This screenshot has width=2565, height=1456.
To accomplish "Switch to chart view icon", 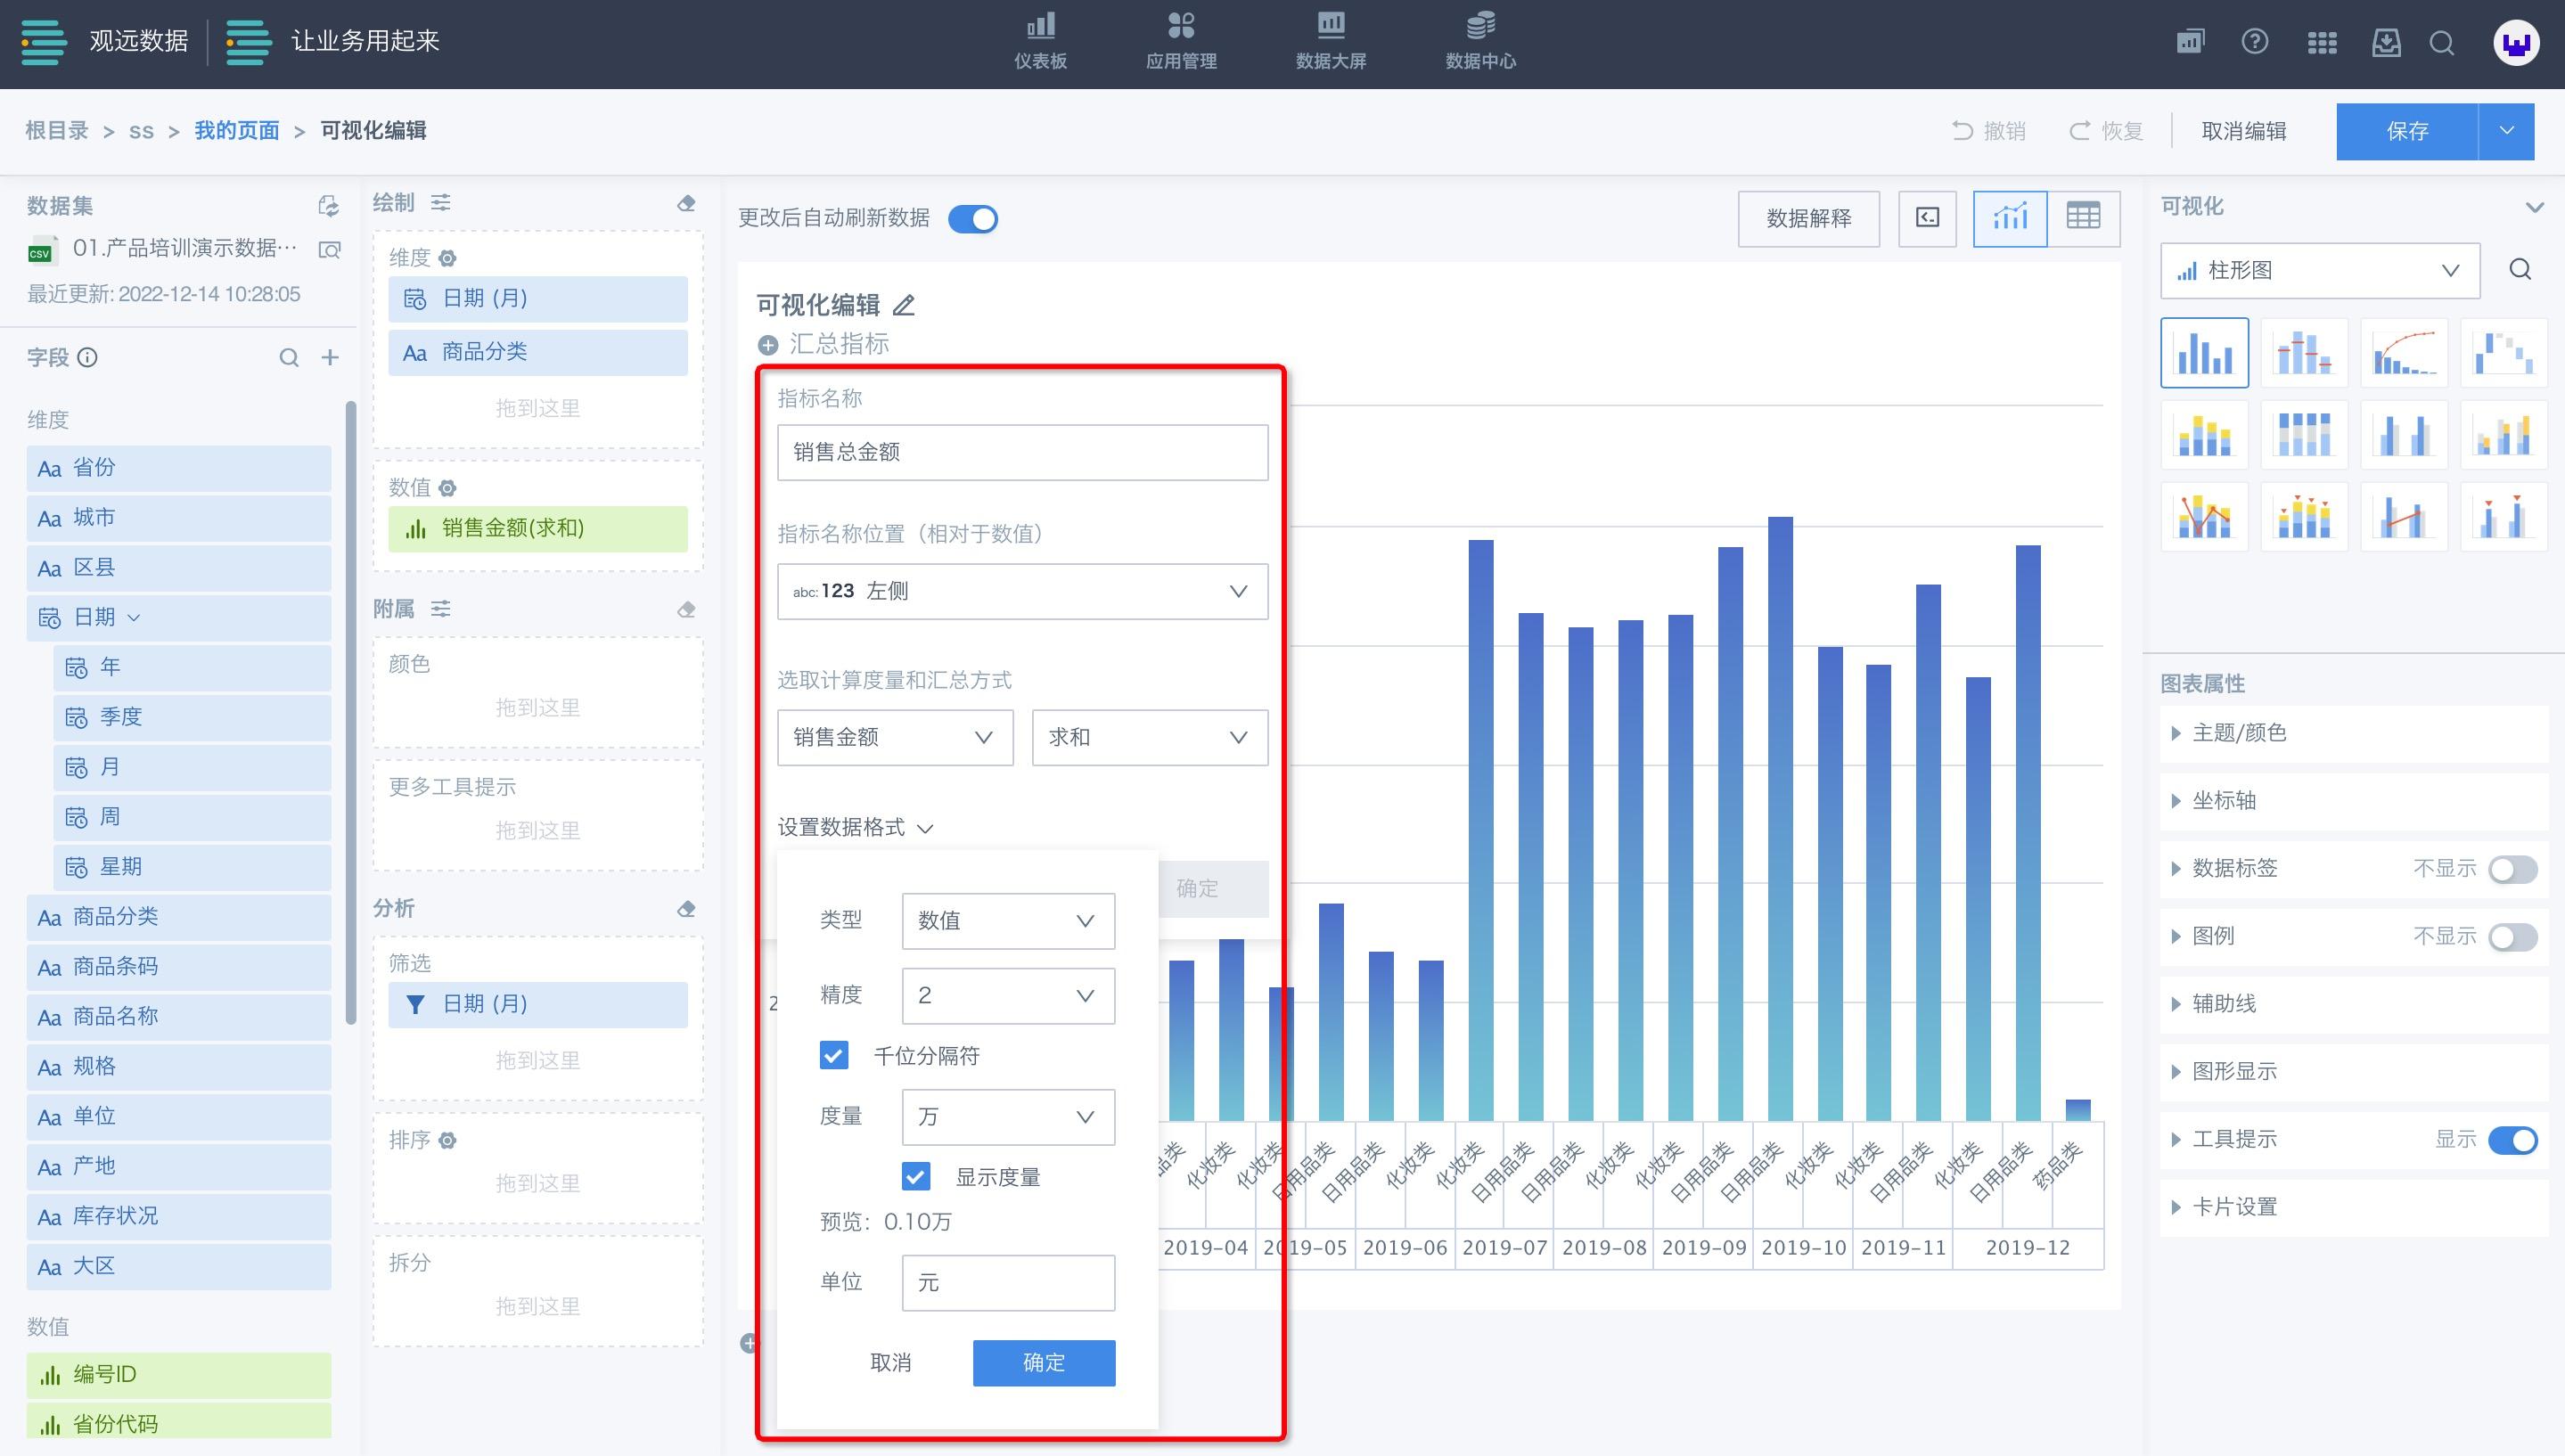I will [2010, 218].
